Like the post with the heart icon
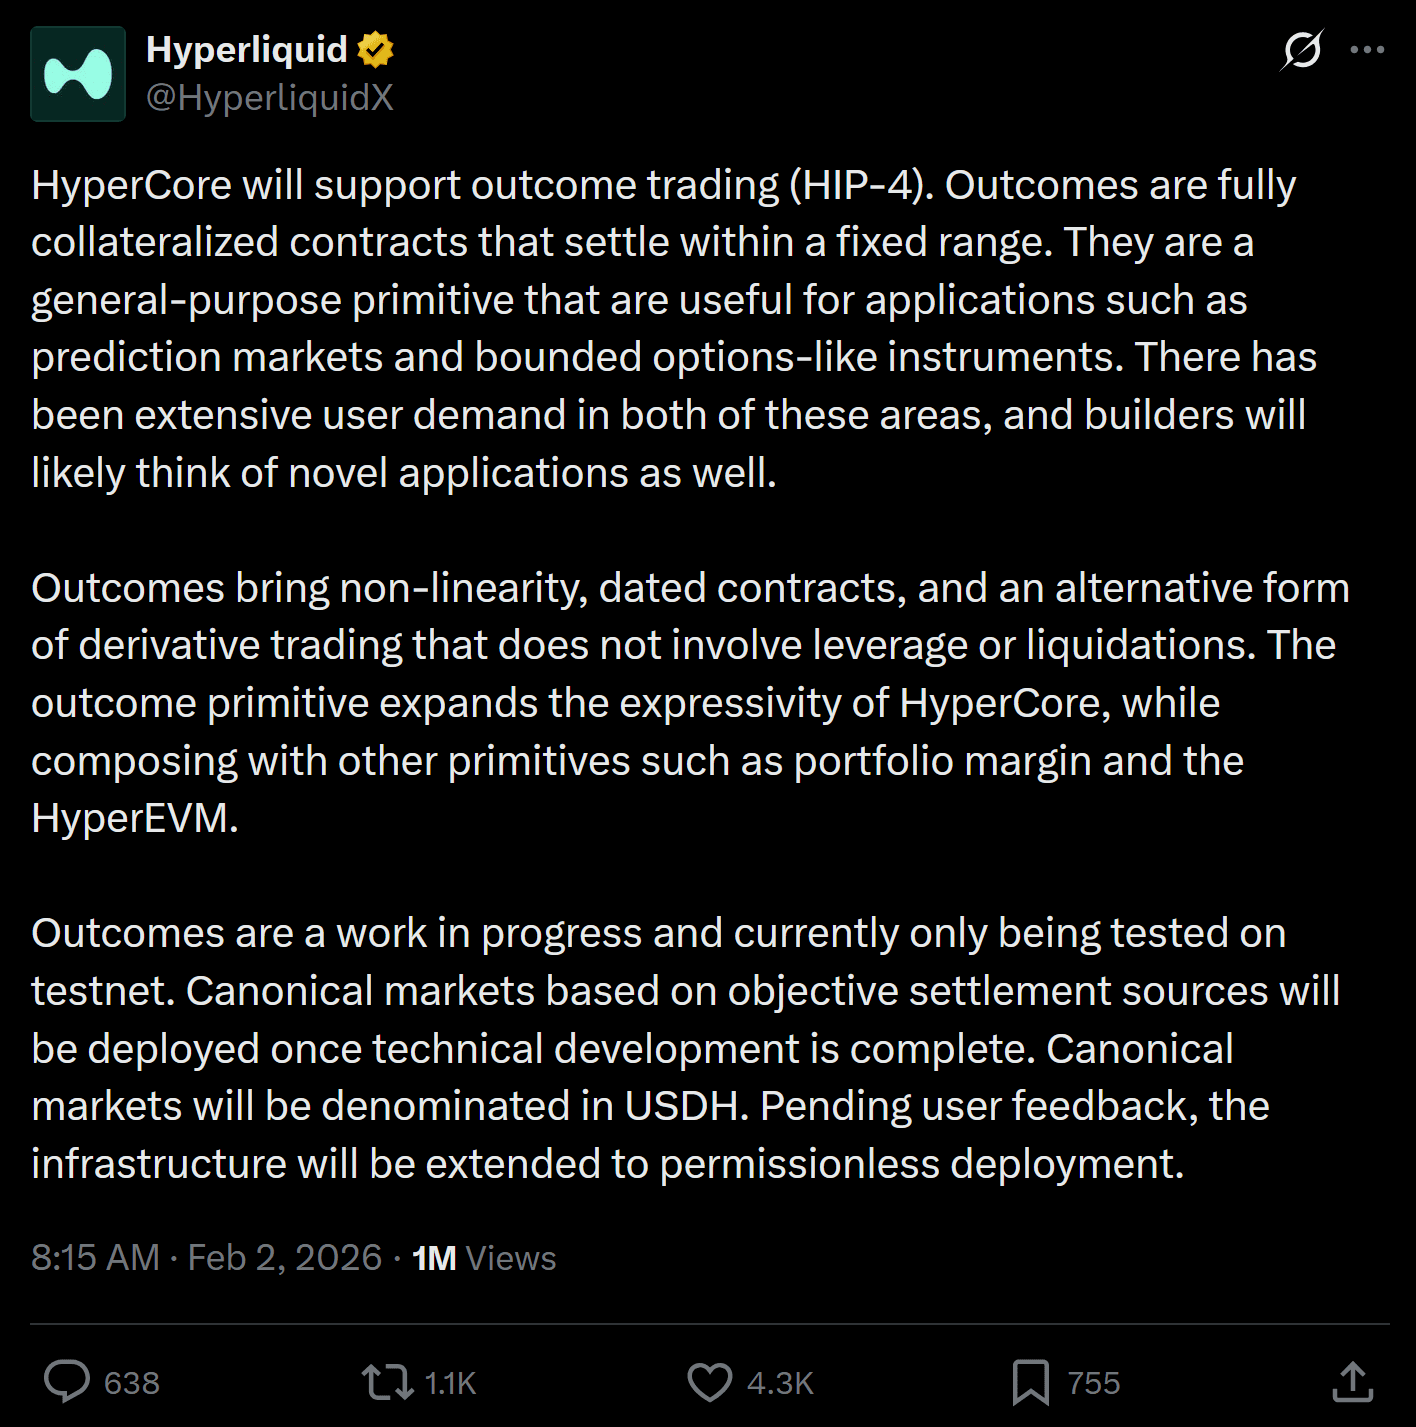The height and width of the screenshot is (1427, 1416). 710,1382
